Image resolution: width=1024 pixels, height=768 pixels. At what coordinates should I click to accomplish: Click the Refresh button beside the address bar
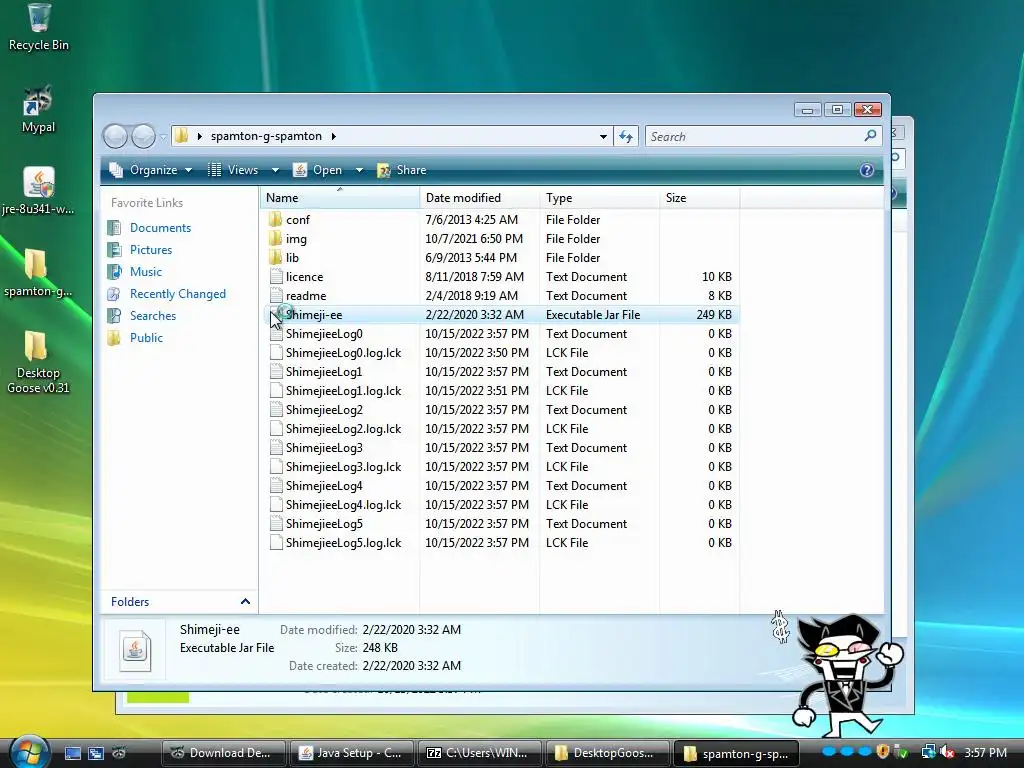pos(626,136)
